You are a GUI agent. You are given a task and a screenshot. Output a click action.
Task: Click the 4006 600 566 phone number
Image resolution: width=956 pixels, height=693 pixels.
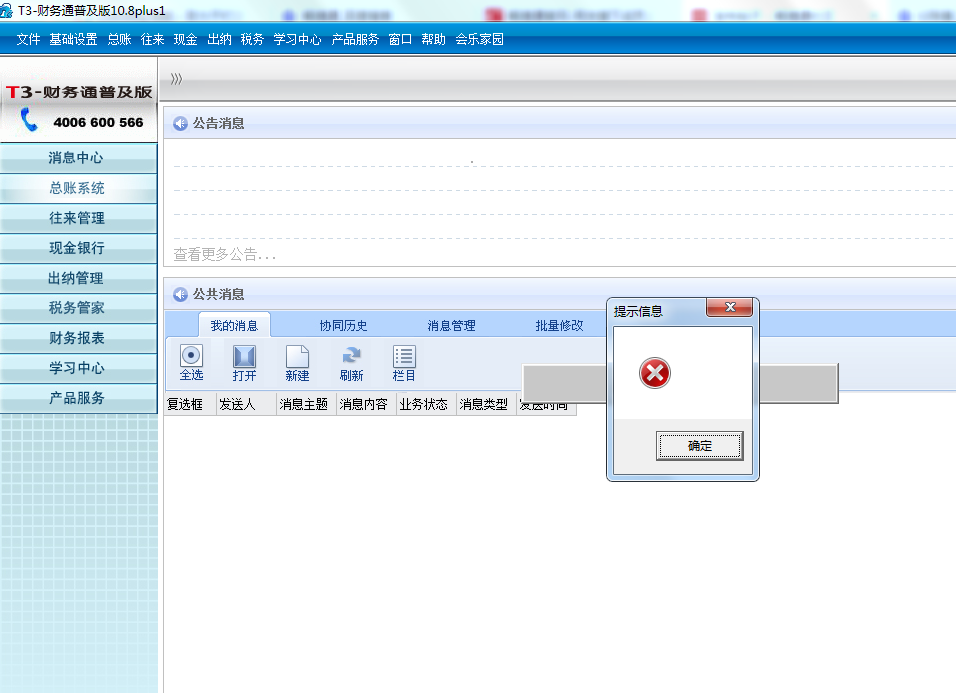pyautogui.click(x=98, y=123)
